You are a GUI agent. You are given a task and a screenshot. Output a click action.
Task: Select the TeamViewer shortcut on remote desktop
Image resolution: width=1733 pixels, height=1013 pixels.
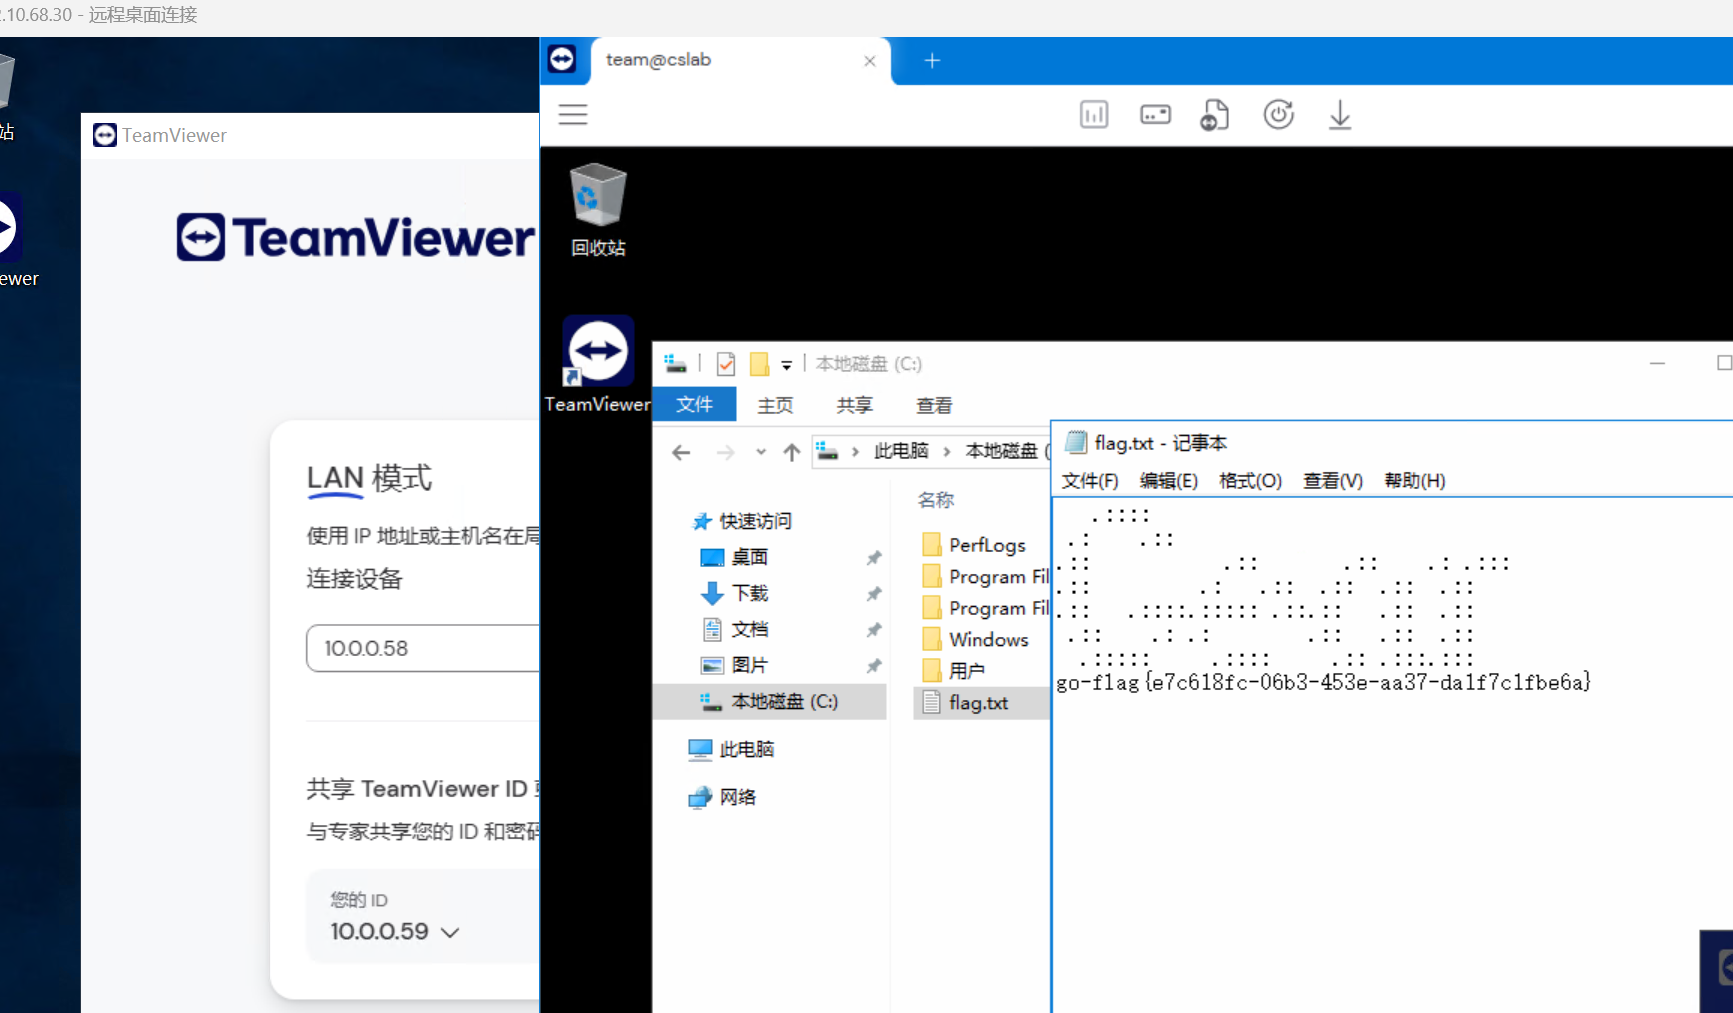click(x=598, y=365)
